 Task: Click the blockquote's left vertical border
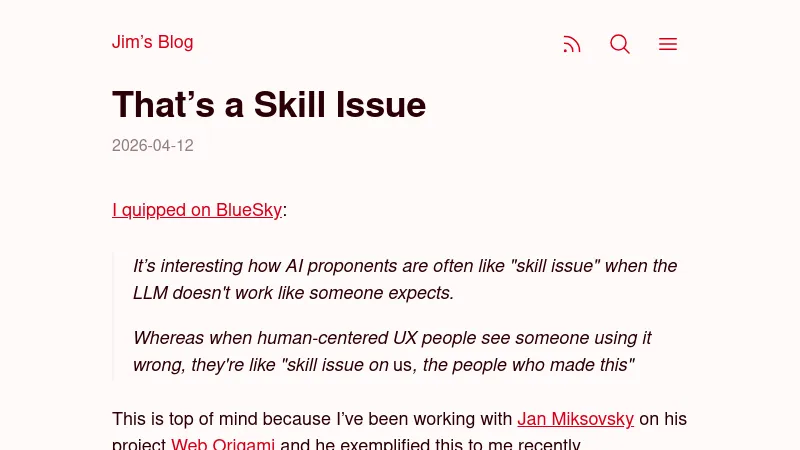(113, 315)
